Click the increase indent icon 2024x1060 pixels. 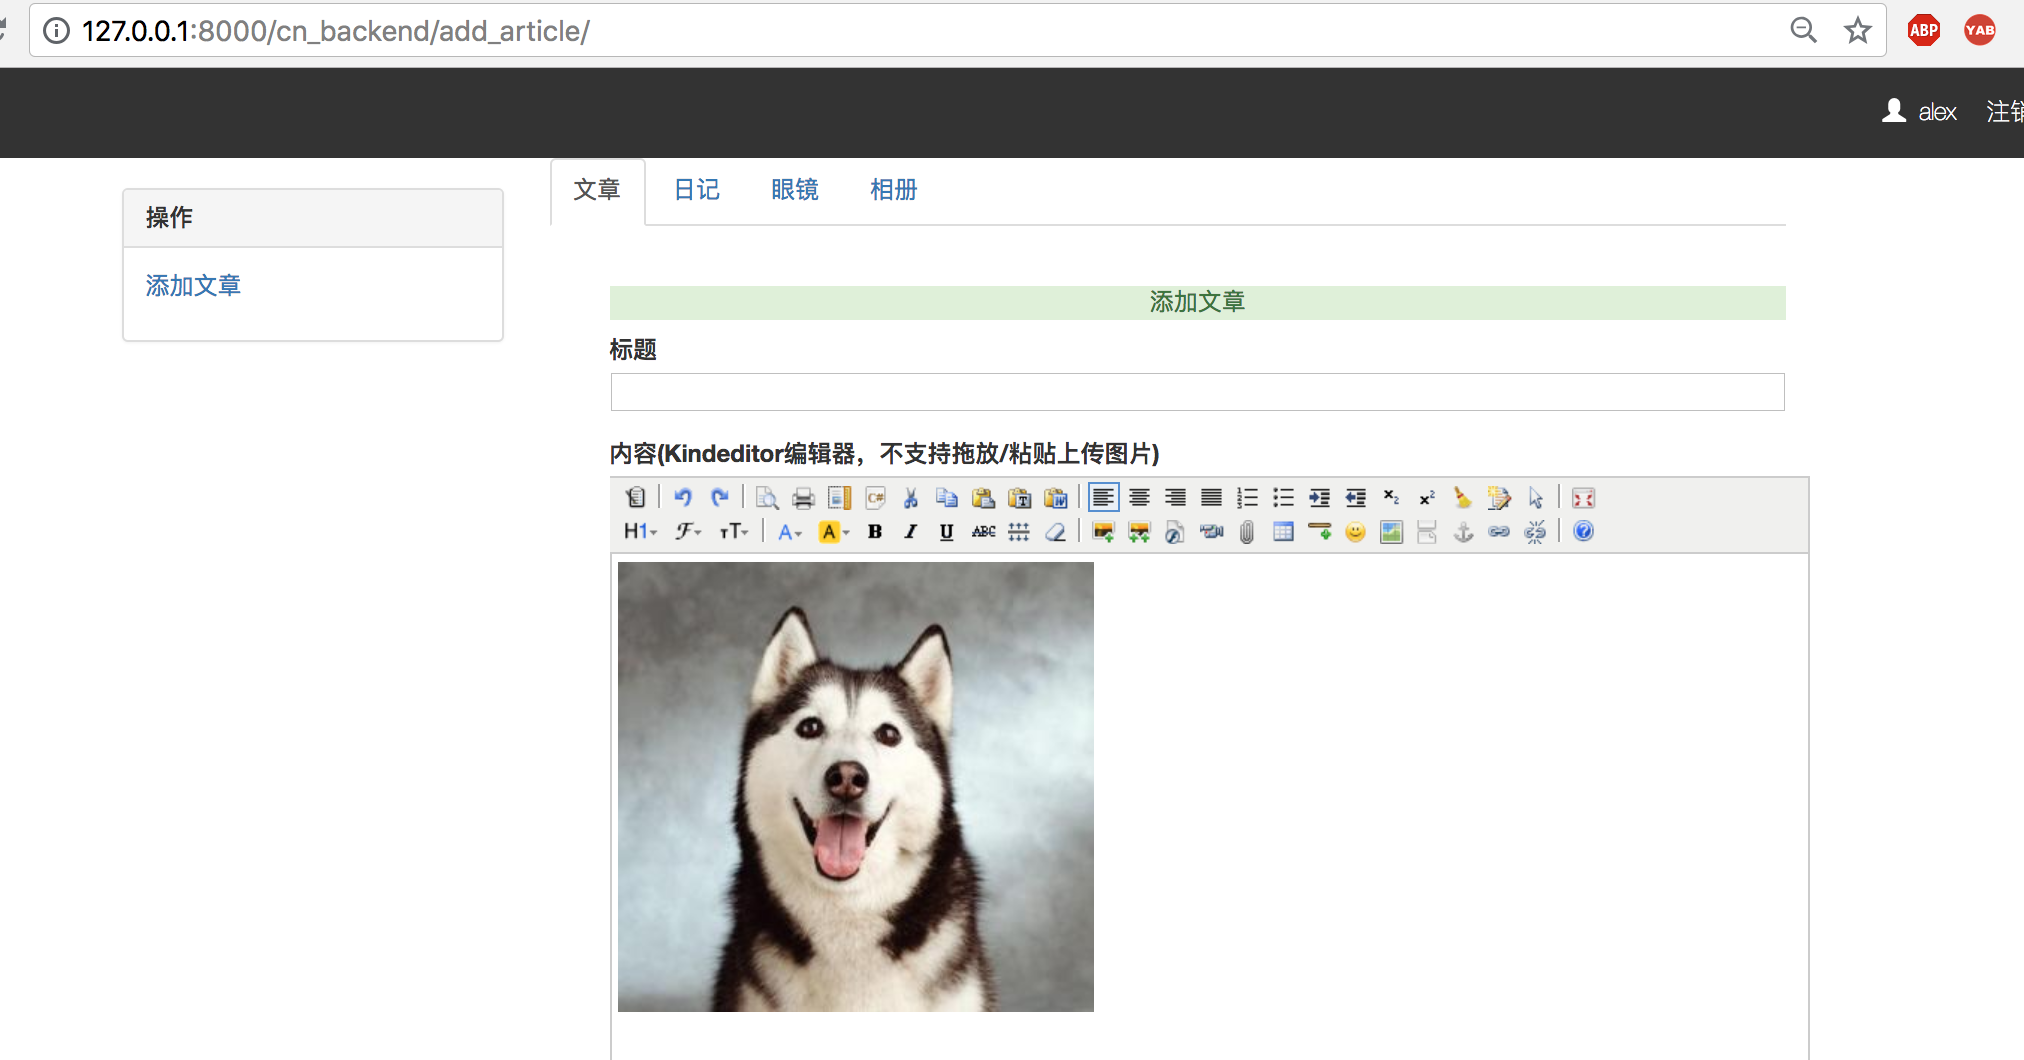[x=1319, y=497]
